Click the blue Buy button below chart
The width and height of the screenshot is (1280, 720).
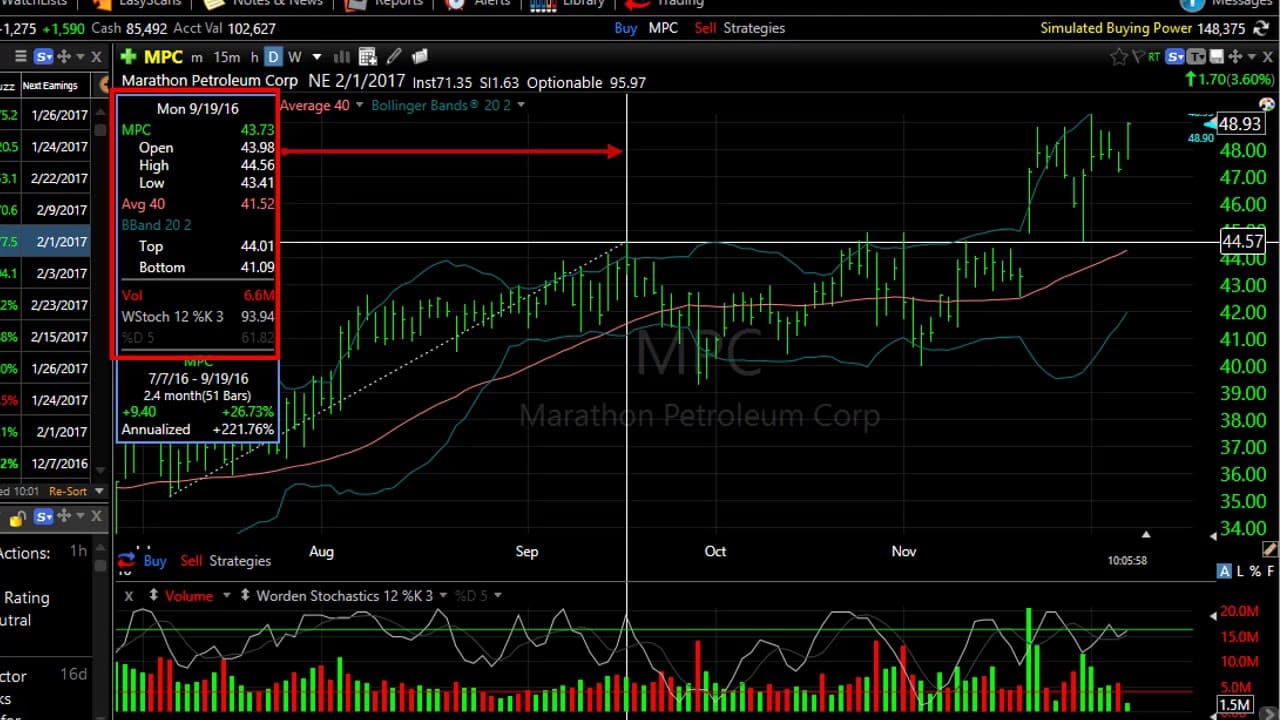click(155, 561)
